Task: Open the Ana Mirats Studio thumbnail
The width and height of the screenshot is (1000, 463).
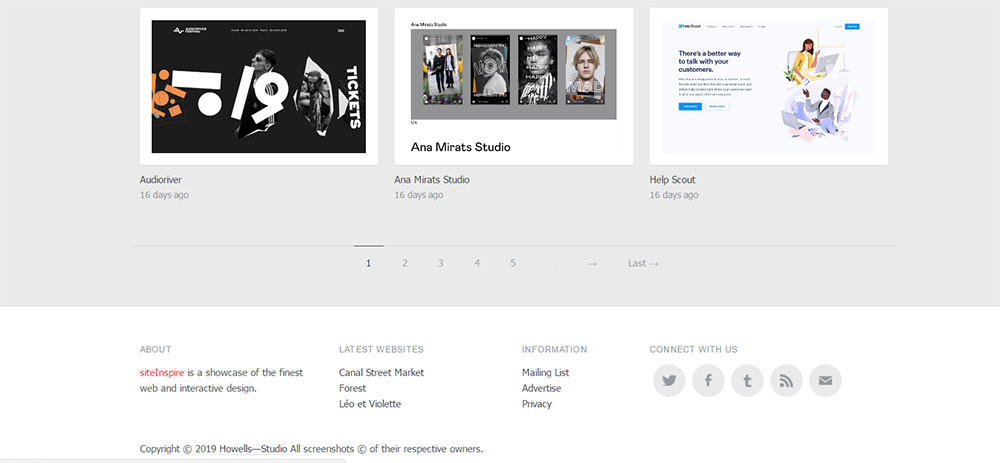Action: (514, 86)
